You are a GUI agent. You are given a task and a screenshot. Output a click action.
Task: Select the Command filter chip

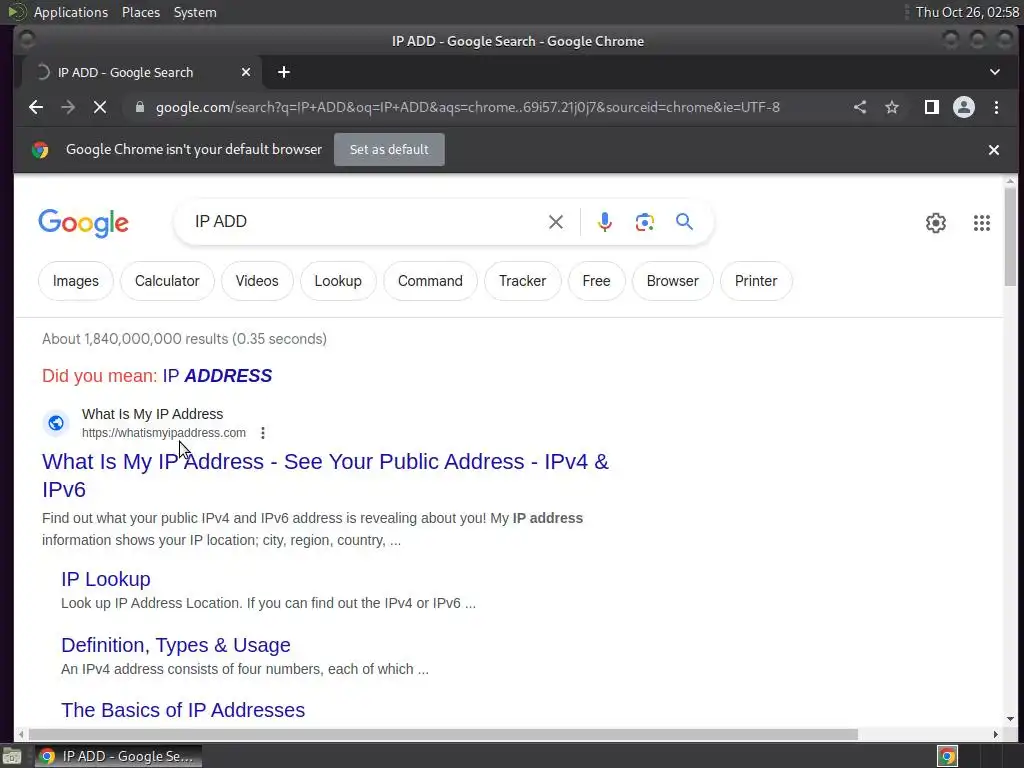point(430,281)
